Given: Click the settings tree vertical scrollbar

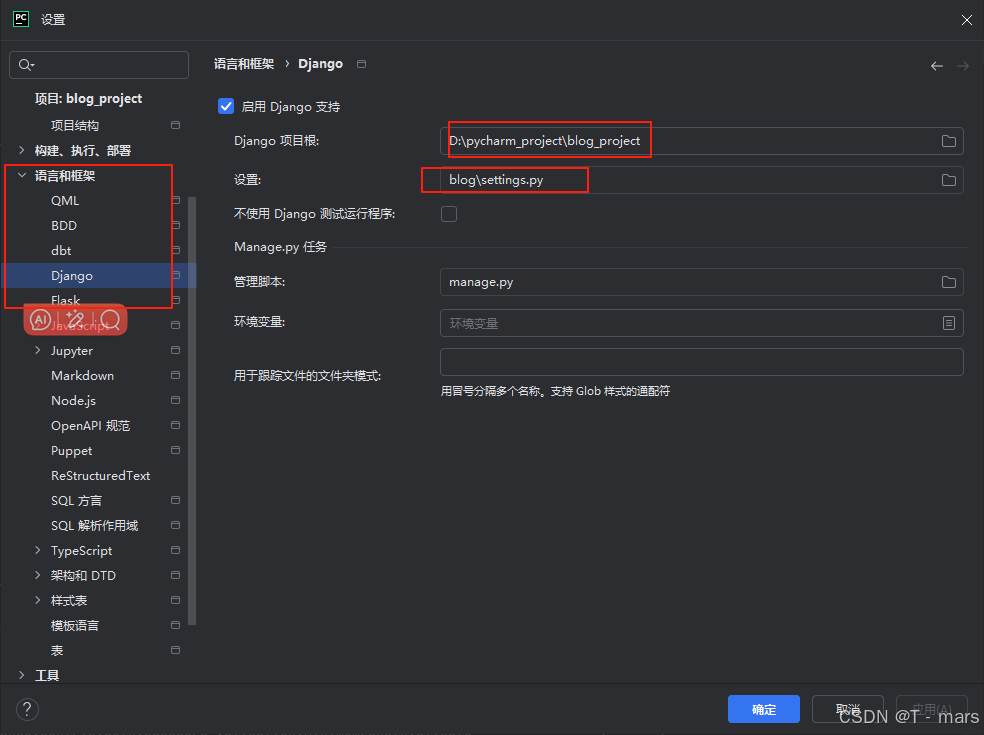Looking at the screenshot, I should point(192,411).
